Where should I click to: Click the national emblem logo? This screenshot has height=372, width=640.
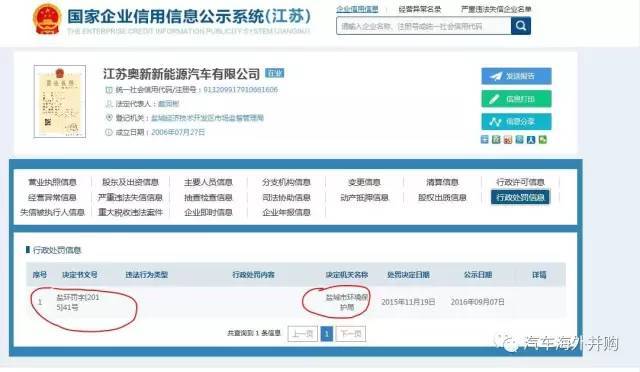[47, 19]
